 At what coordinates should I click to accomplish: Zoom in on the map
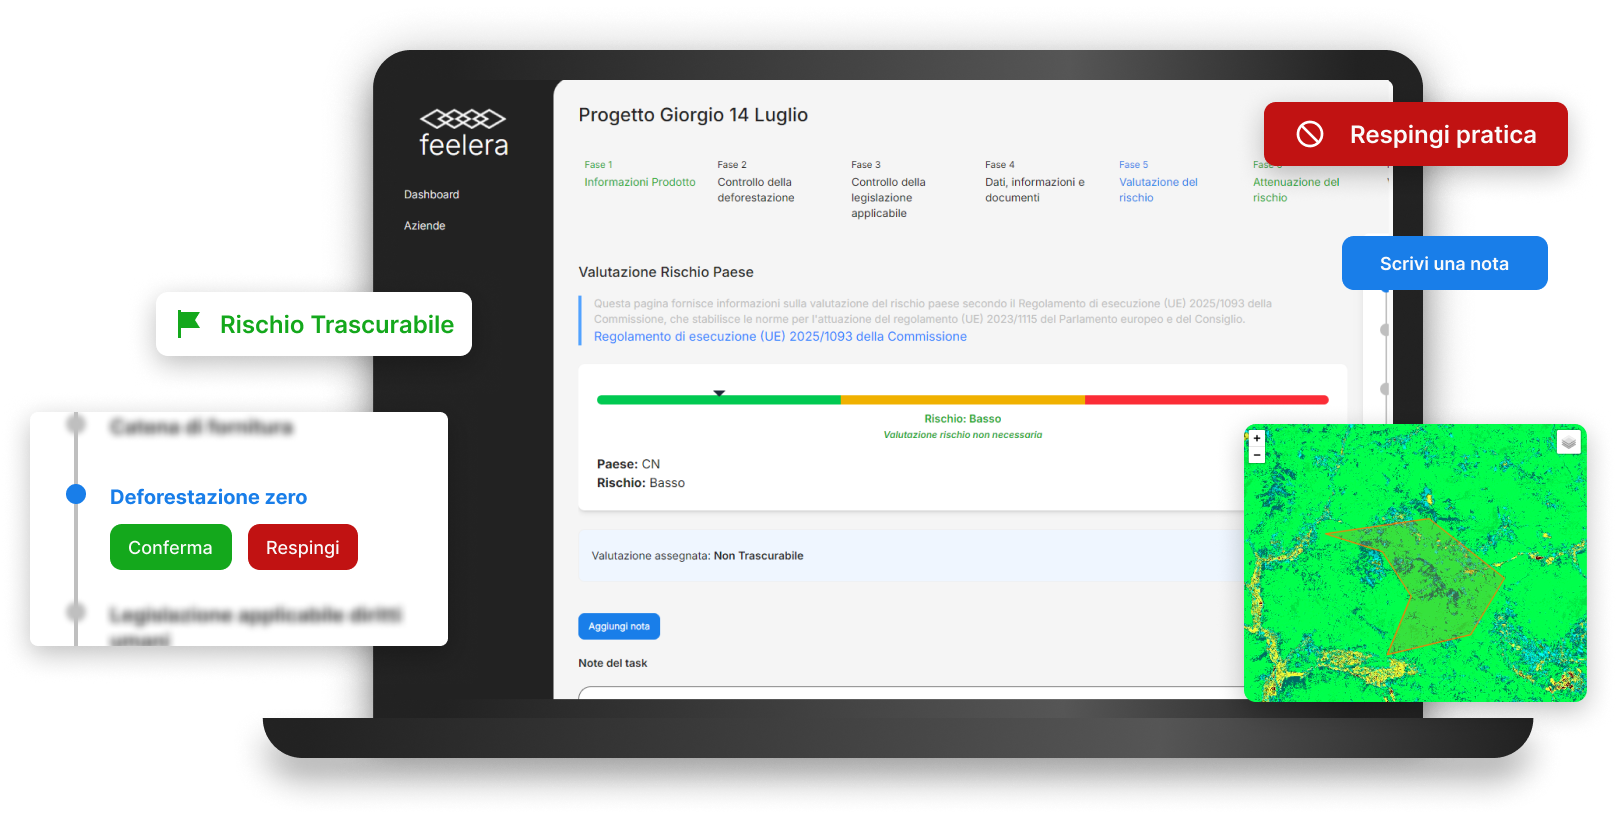(x=1257, y=438)
